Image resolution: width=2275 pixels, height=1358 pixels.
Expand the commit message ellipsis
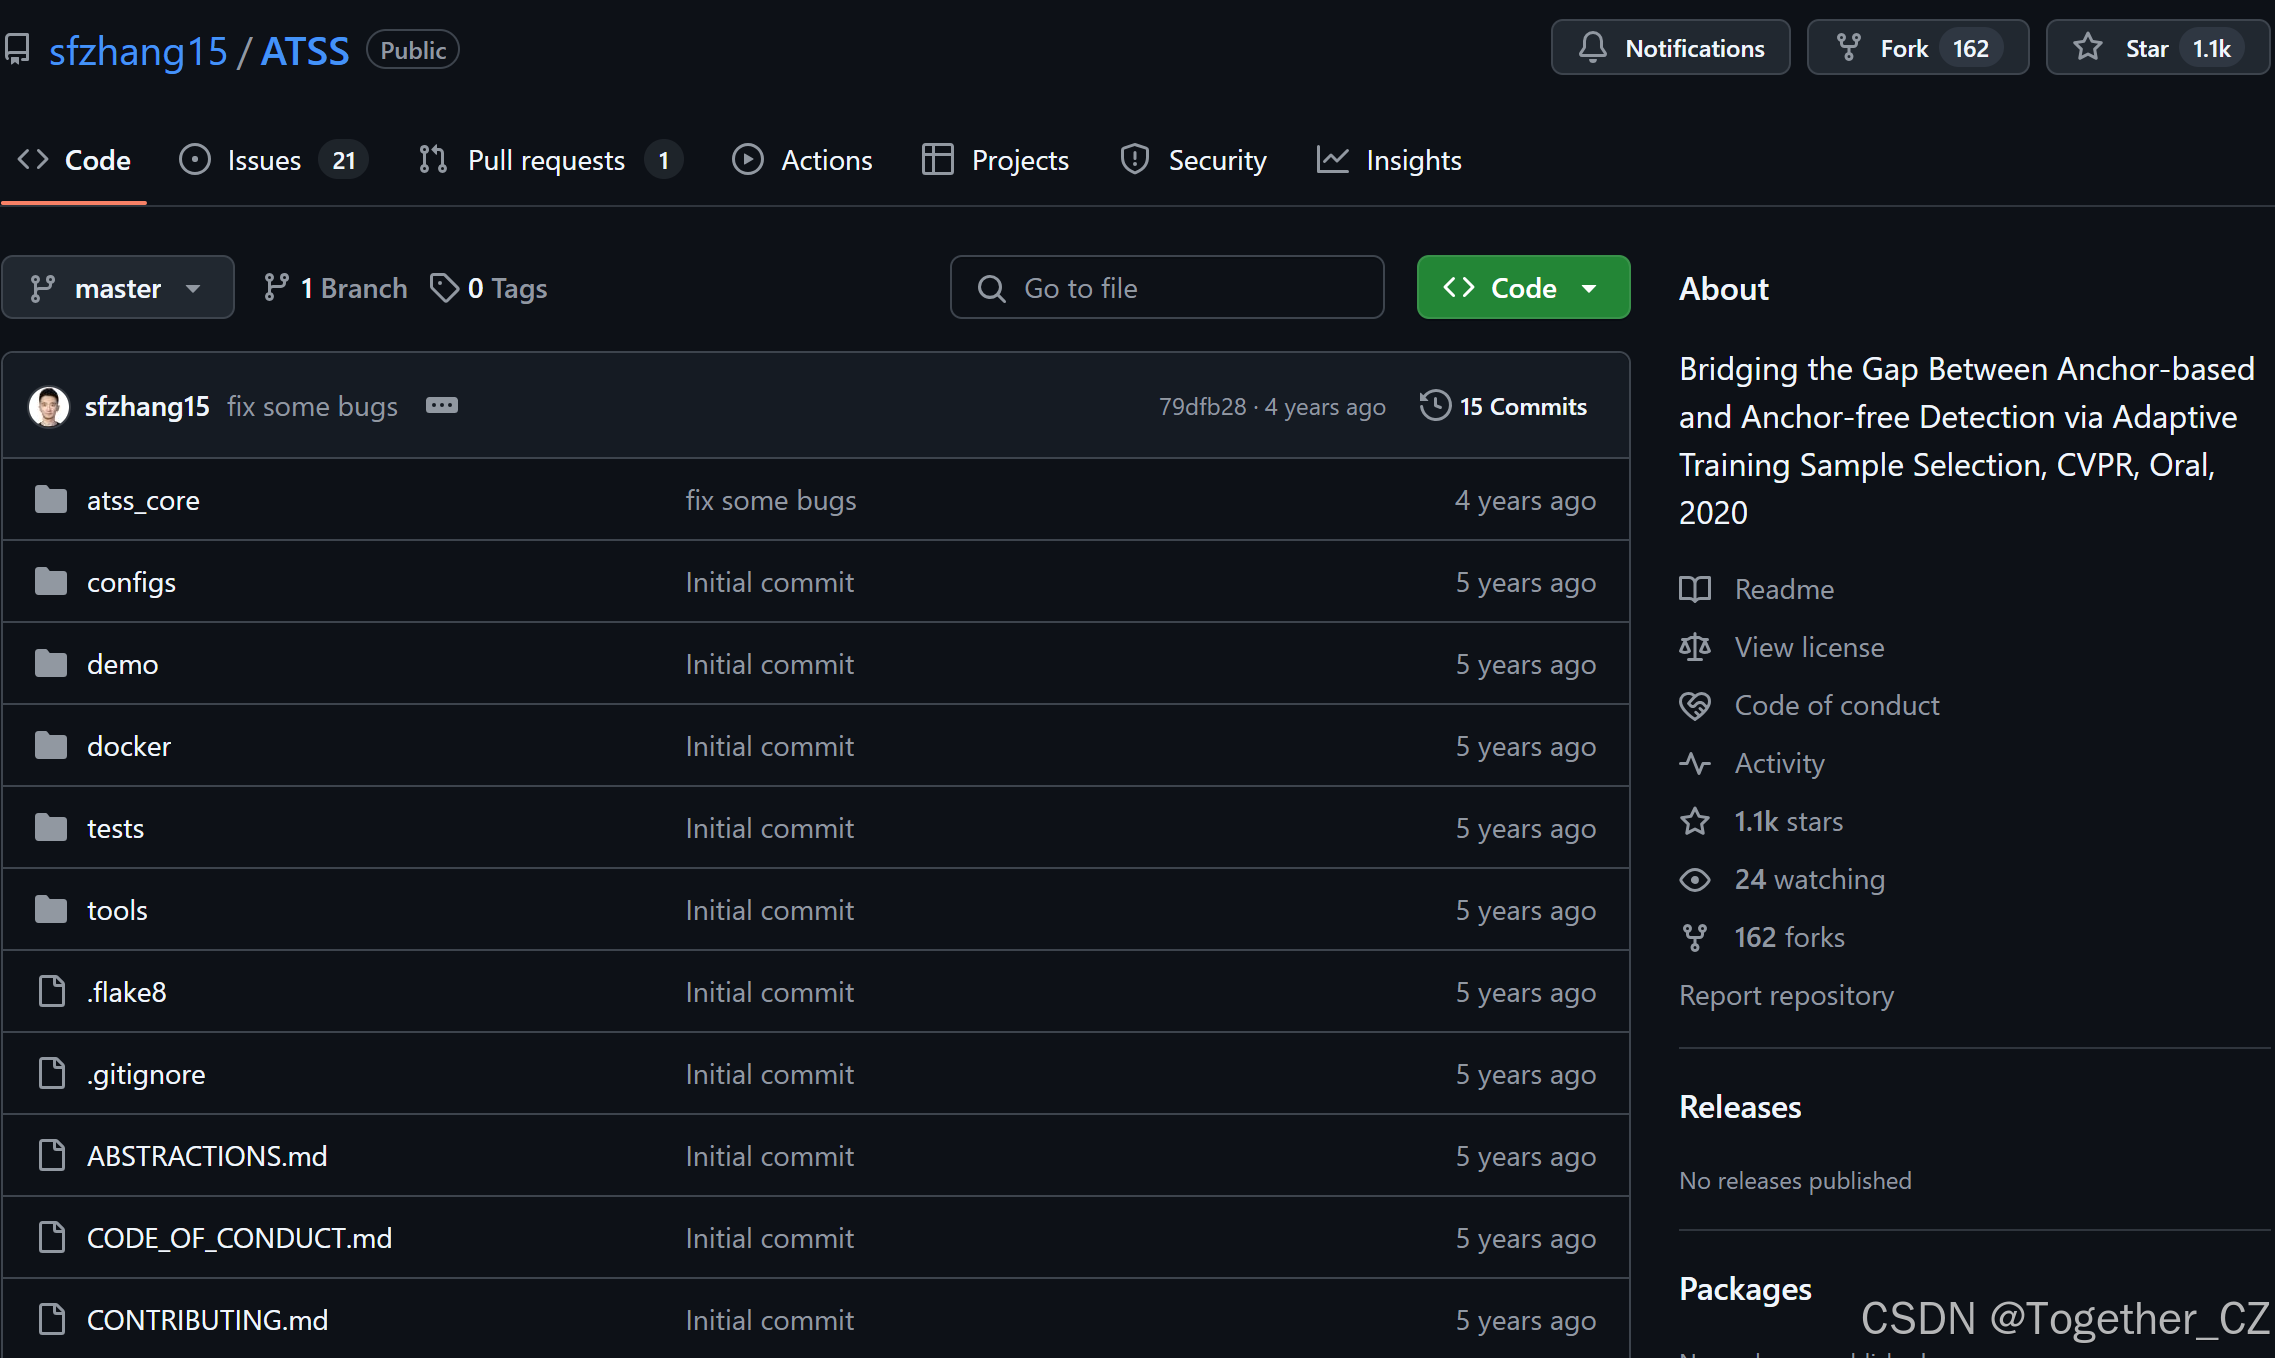(441, 406)
